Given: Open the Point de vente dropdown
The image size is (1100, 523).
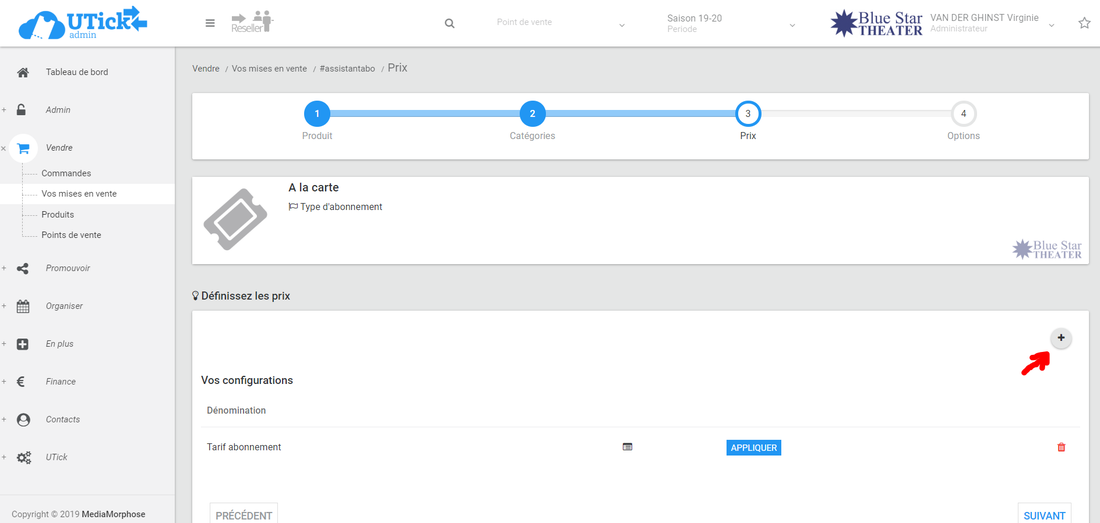Looking at the screenshot, I should [560, 23].
